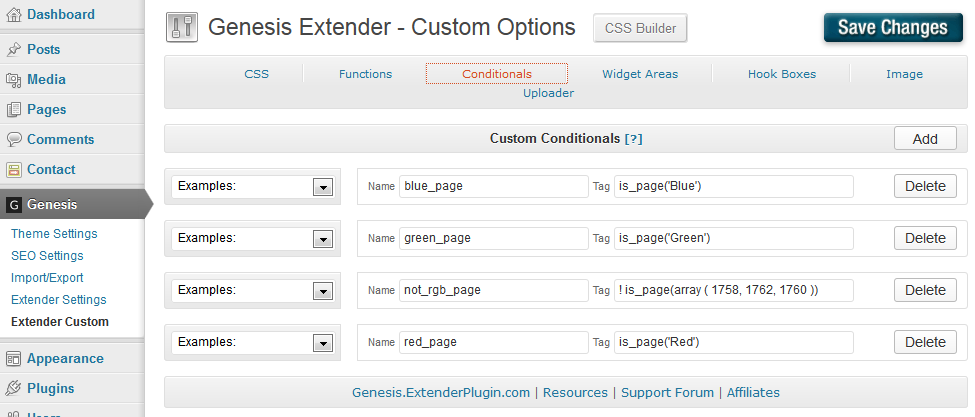Click the not_rgb_page Name field
The height and width of the screenshot is (417, 975).
[494, 290]
